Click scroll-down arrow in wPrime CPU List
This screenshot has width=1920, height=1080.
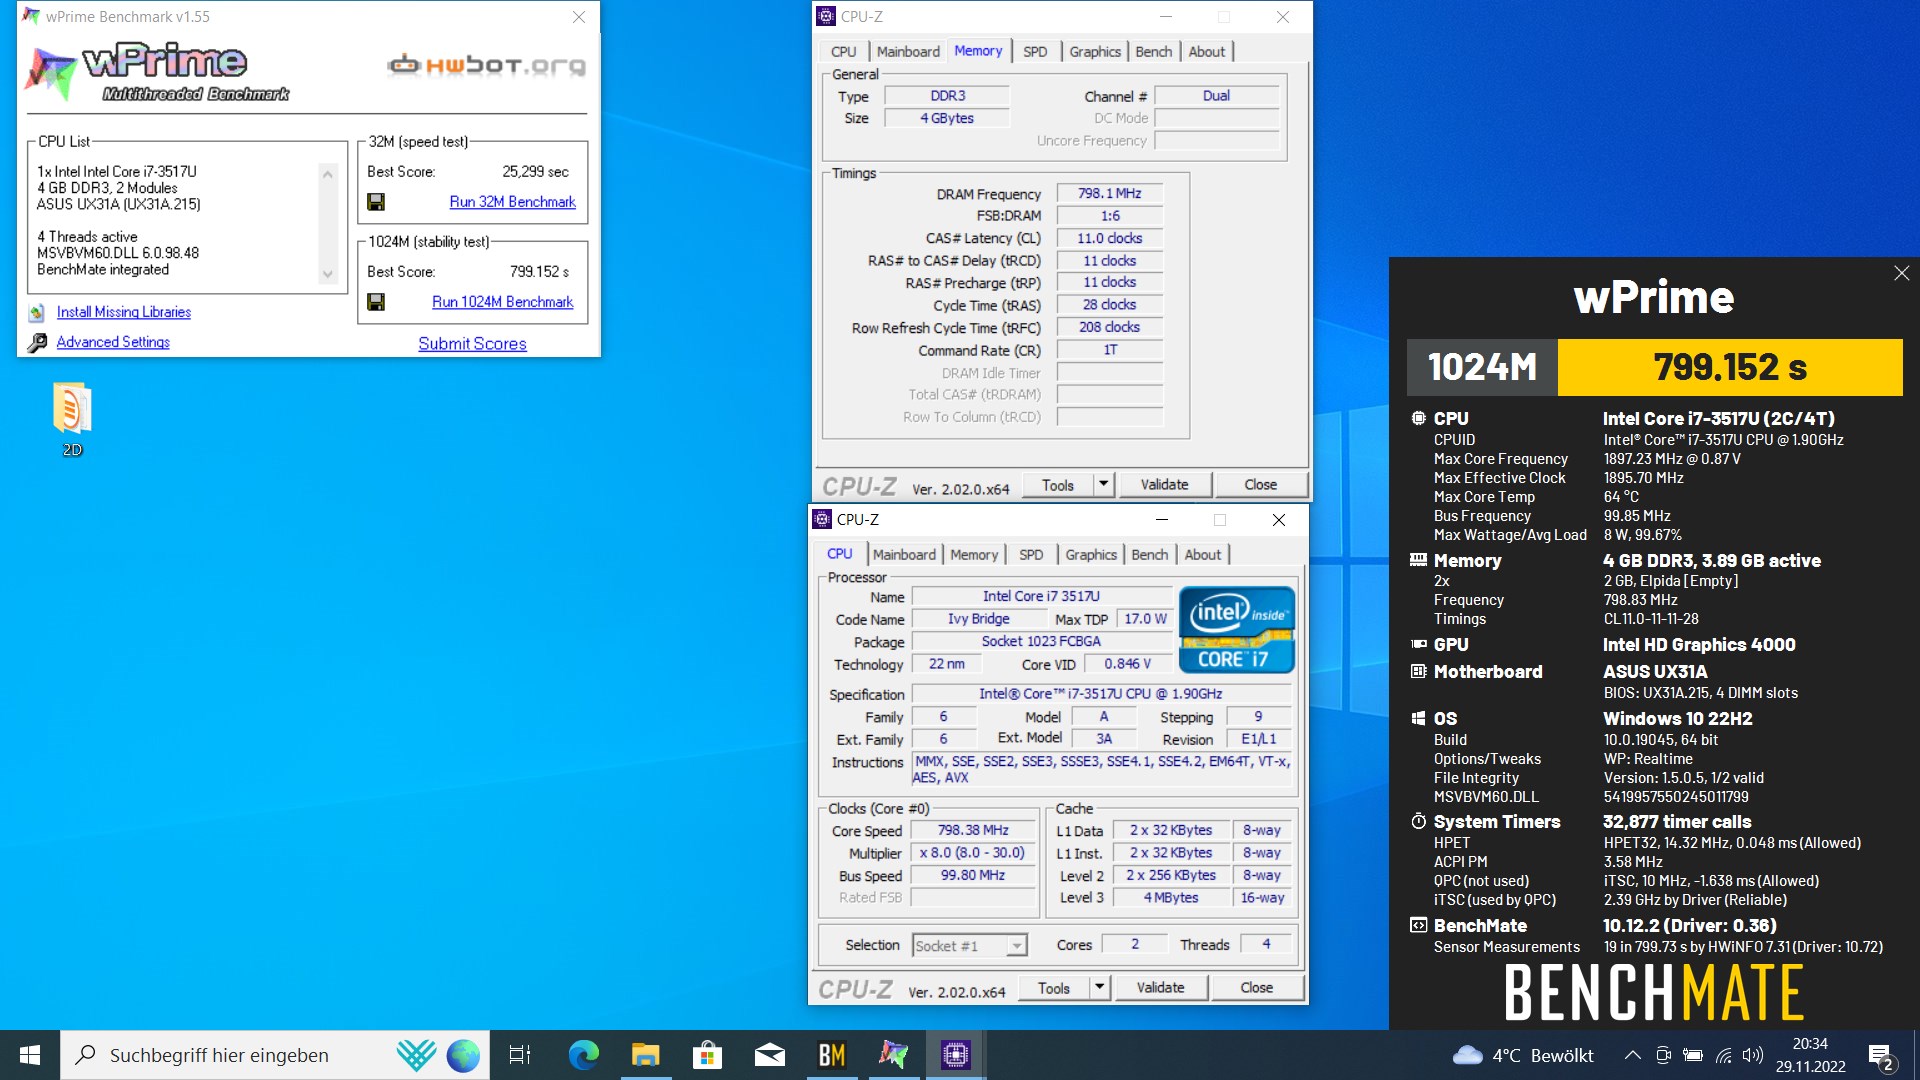click(x=328, y=274)
